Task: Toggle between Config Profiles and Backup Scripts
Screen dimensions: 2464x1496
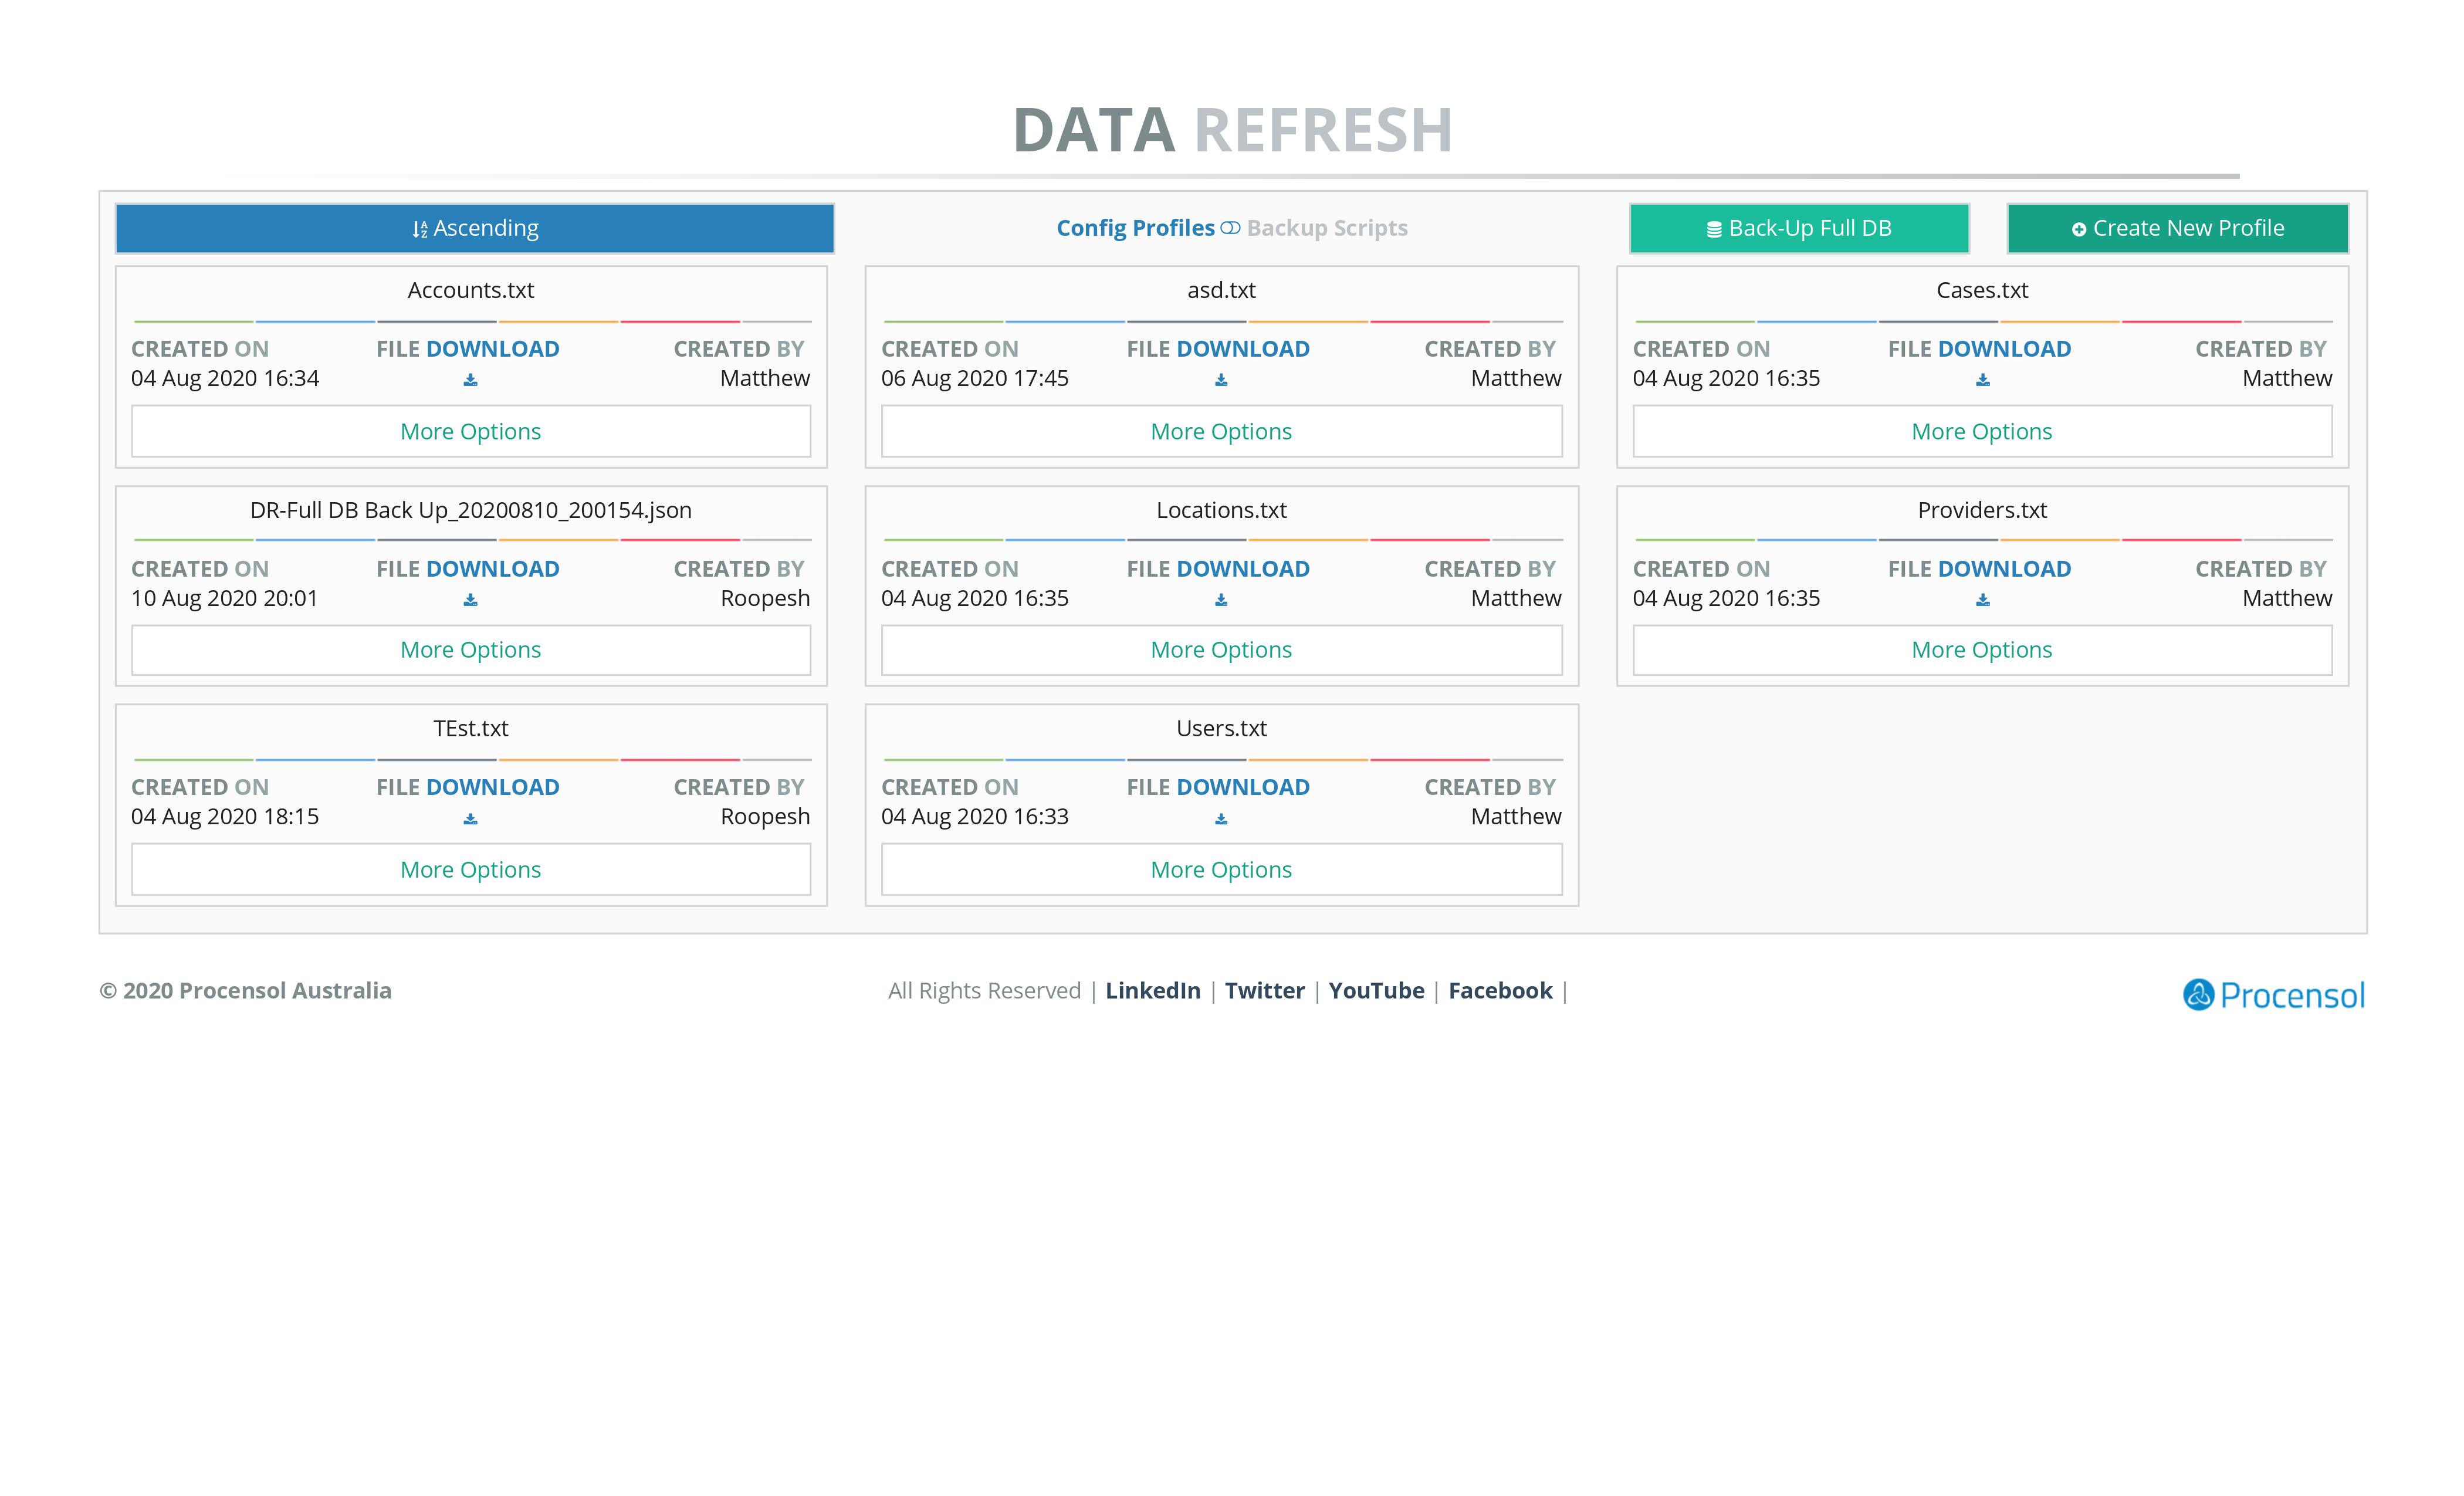Action: coord(1230,228)
